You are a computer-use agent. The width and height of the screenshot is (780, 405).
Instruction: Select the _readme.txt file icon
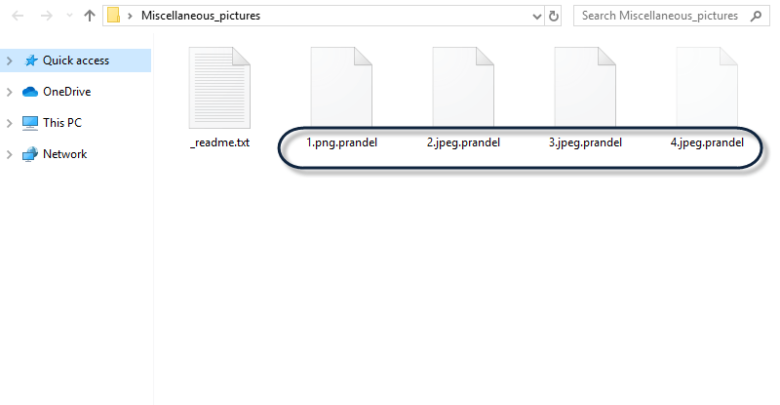(219, 88)
